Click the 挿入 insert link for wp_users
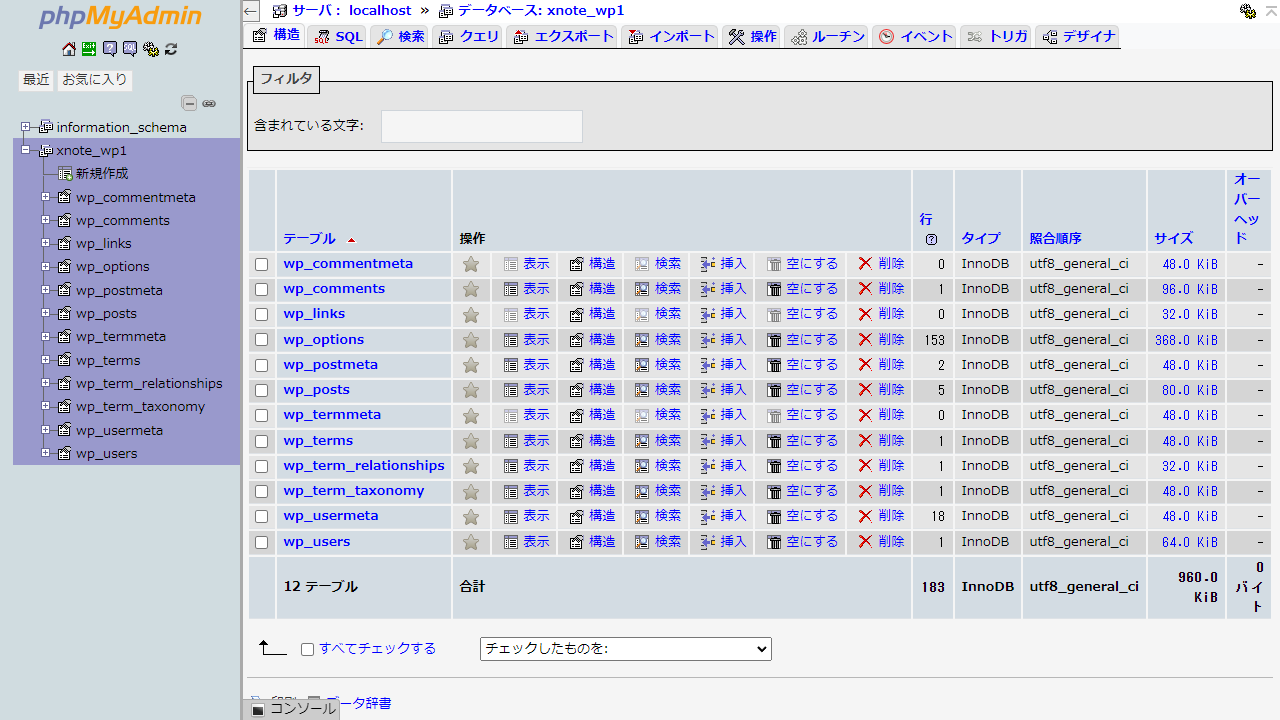Screen dimensions: 1280x720 pos(724,542)
